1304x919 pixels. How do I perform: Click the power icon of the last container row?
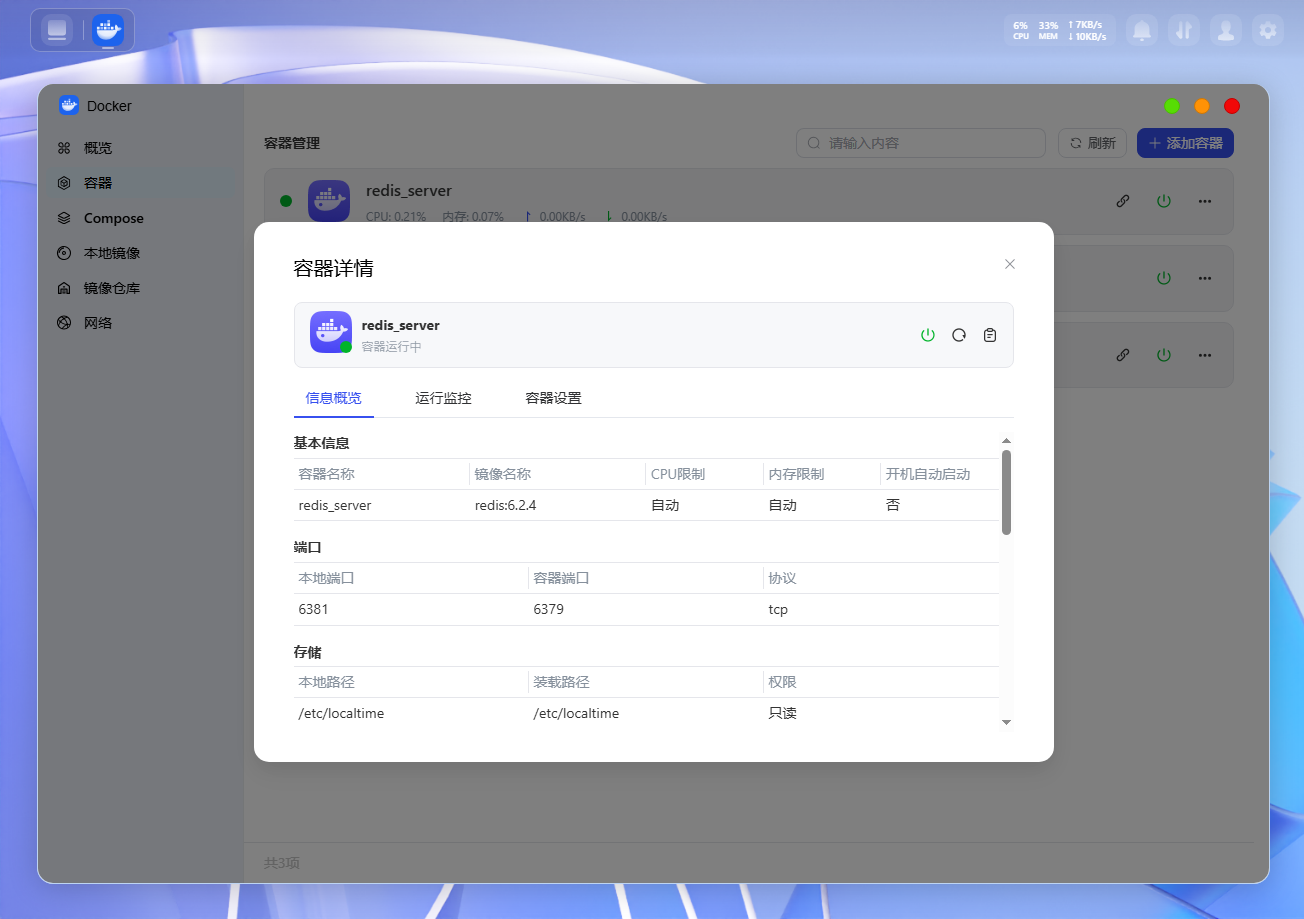(x=1164, y=355)
